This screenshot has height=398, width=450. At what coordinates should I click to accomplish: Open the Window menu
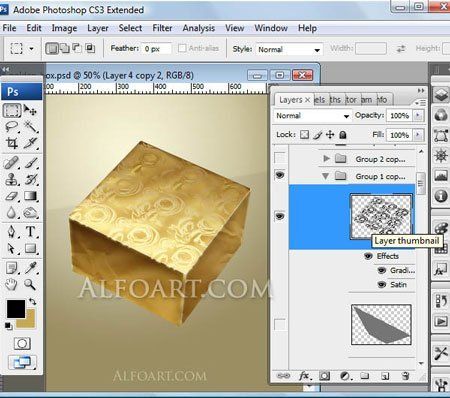click(271, 28)
